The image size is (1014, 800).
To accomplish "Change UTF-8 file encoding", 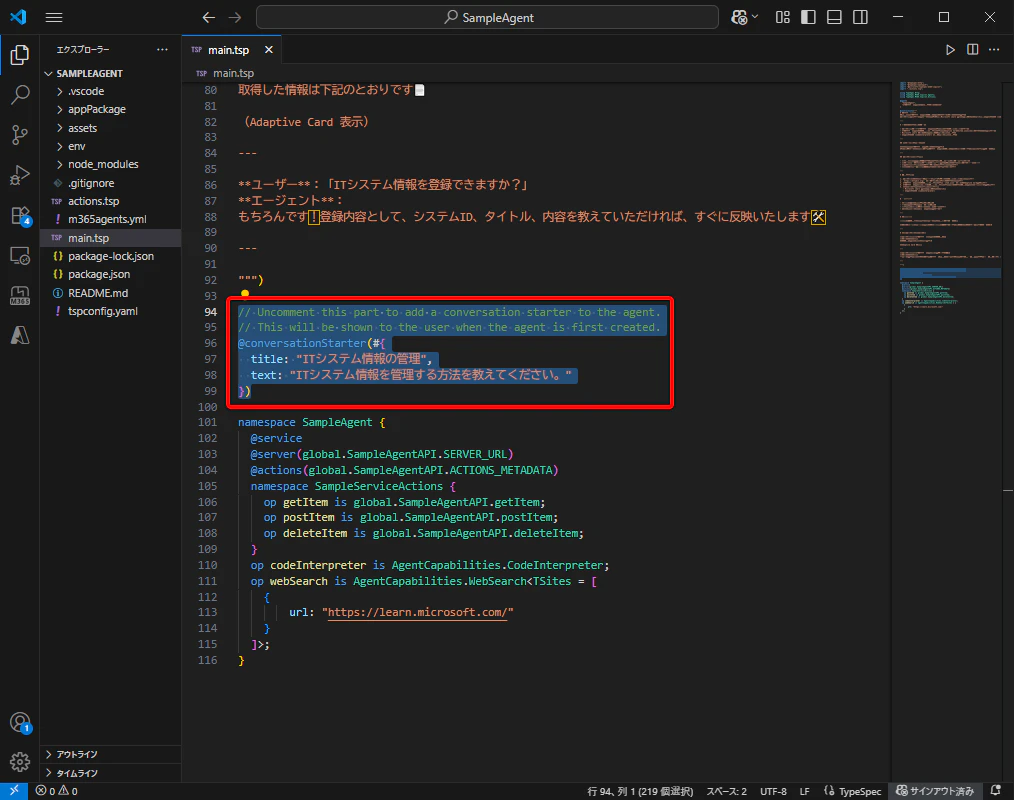I will [x=773, y=791].
